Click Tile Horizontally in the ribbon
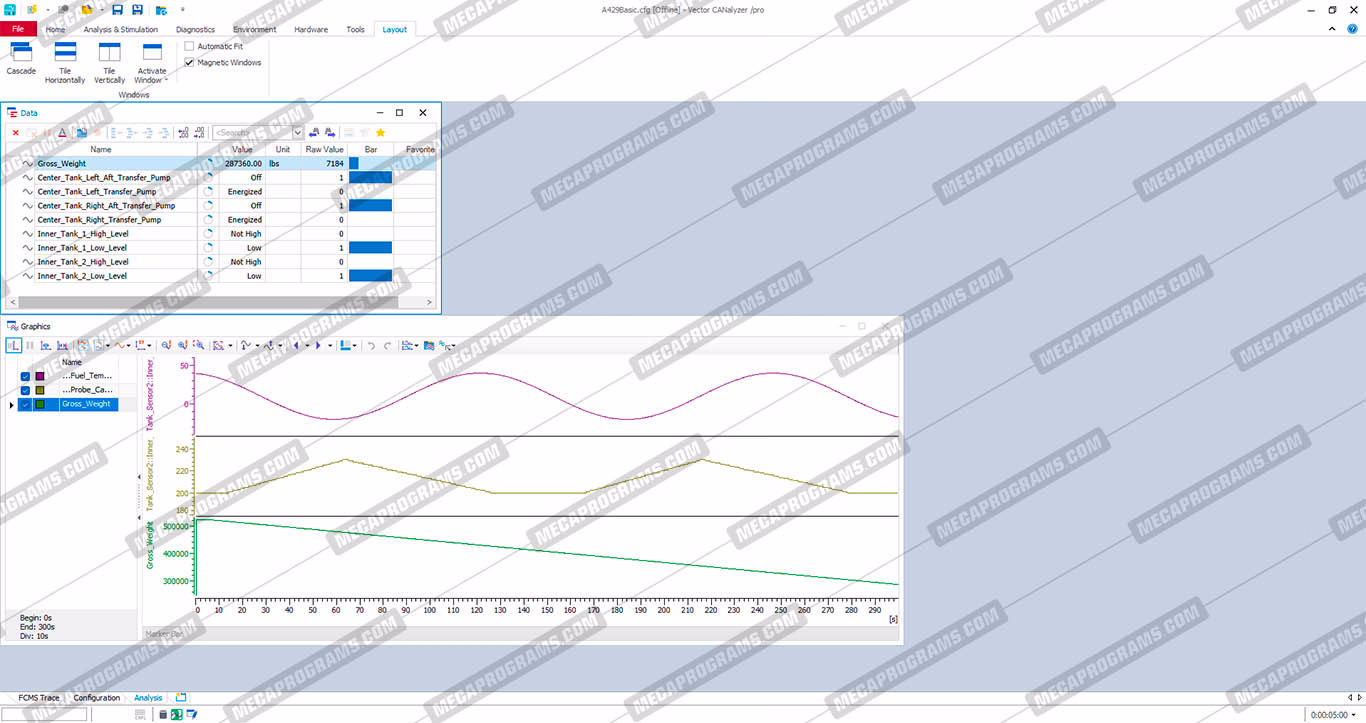Screen dimensions: 1366x723 pyautogui.click(x=65, y=62)
